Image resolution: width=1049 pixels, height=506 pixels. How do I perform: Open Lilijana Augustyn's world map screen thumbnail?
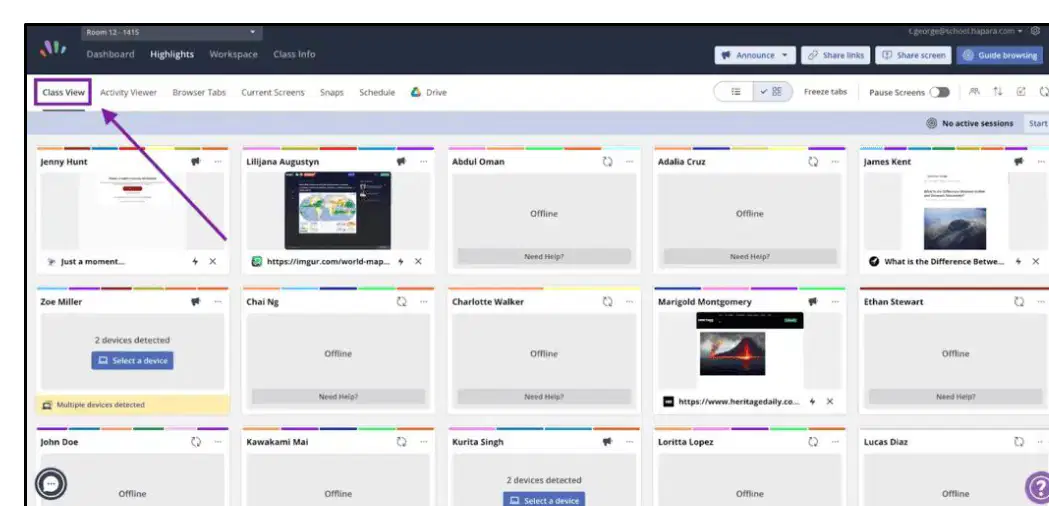pyautogui.click(x=338, y=210)
